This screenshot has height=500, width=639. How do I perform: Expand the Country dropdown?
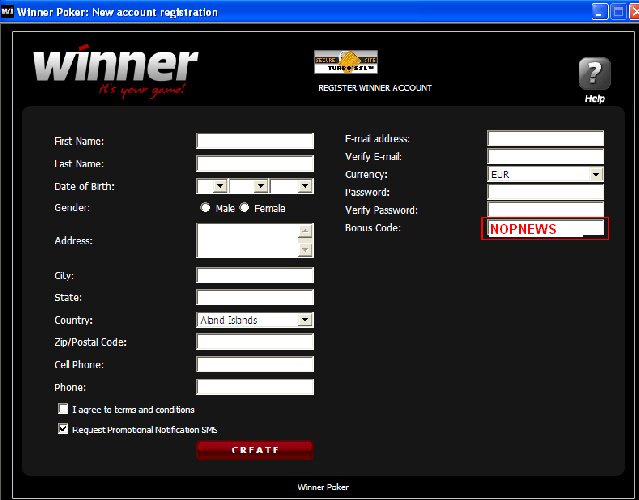tap(305, 320)
